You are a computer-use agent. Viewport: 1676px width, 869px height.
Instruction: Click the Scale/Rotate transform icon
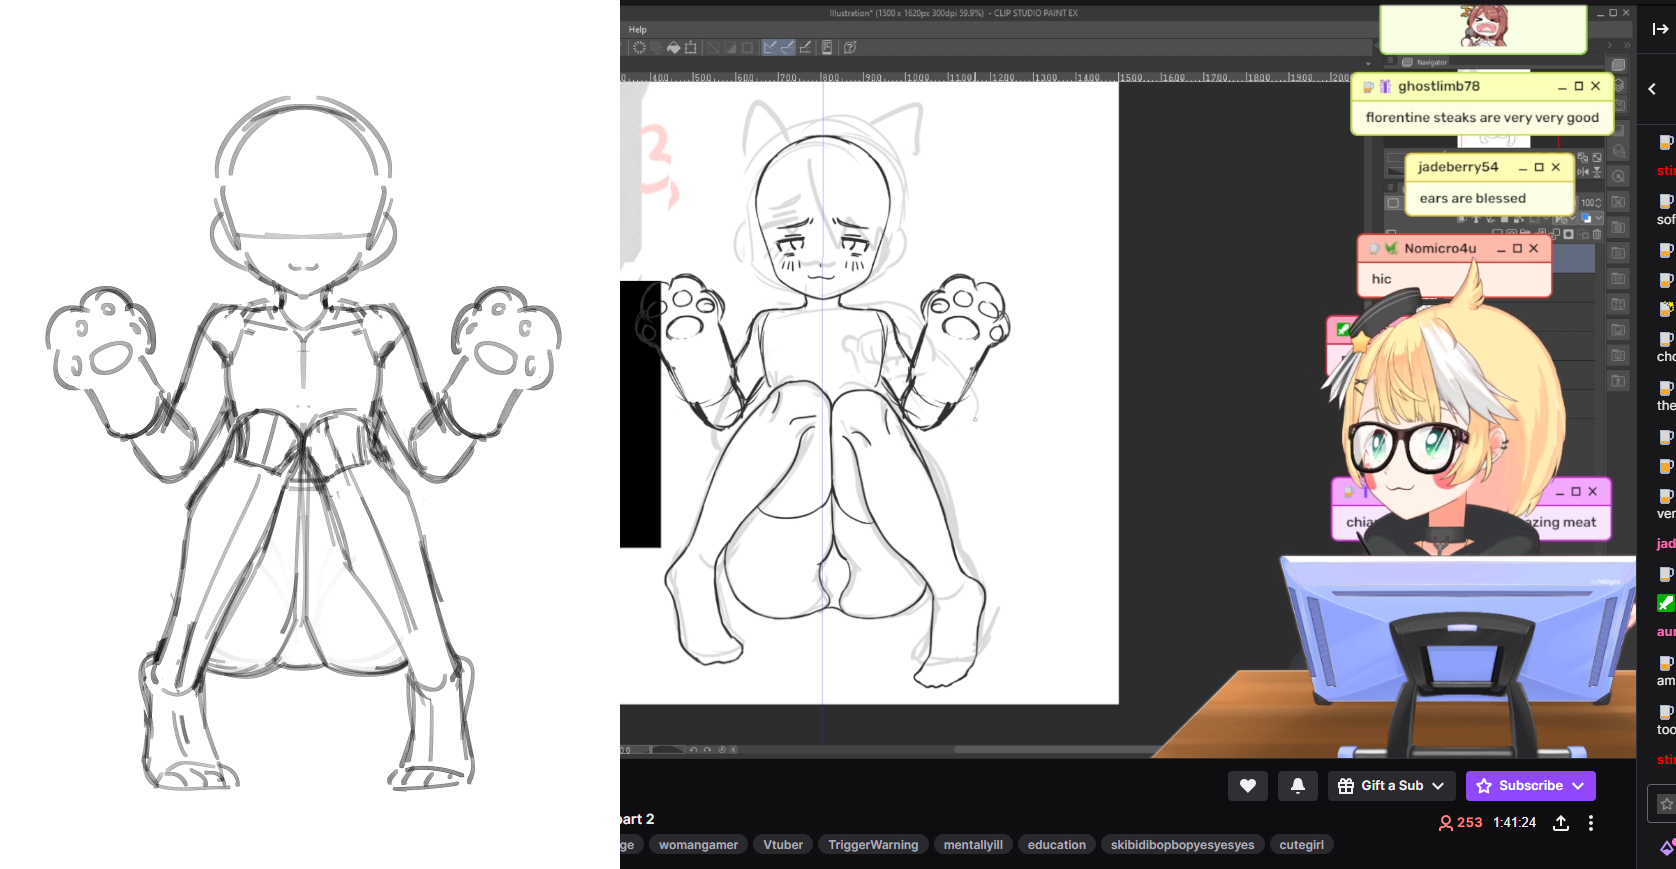click(x=690, y=48)
